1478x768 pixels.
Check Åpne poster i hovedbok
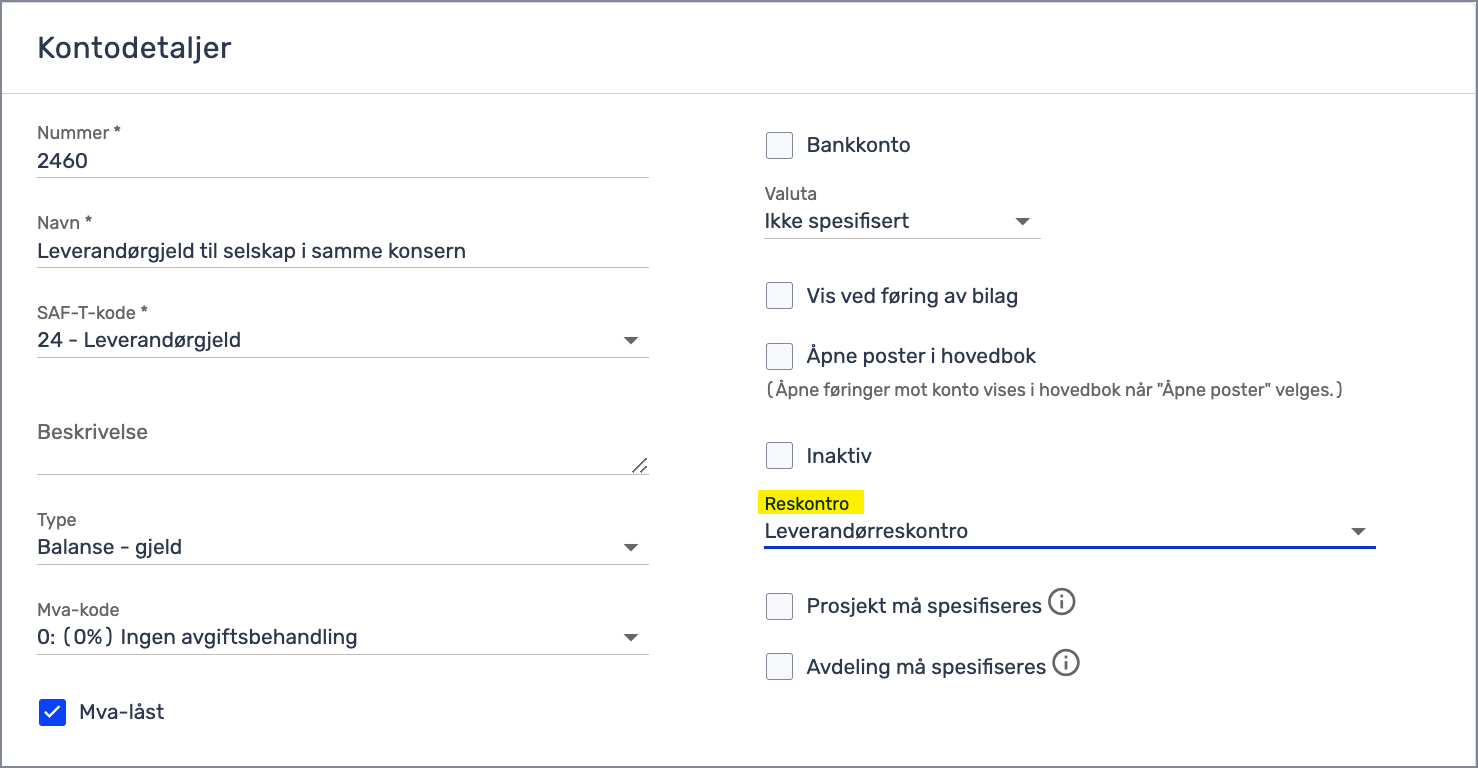[779, 356]
